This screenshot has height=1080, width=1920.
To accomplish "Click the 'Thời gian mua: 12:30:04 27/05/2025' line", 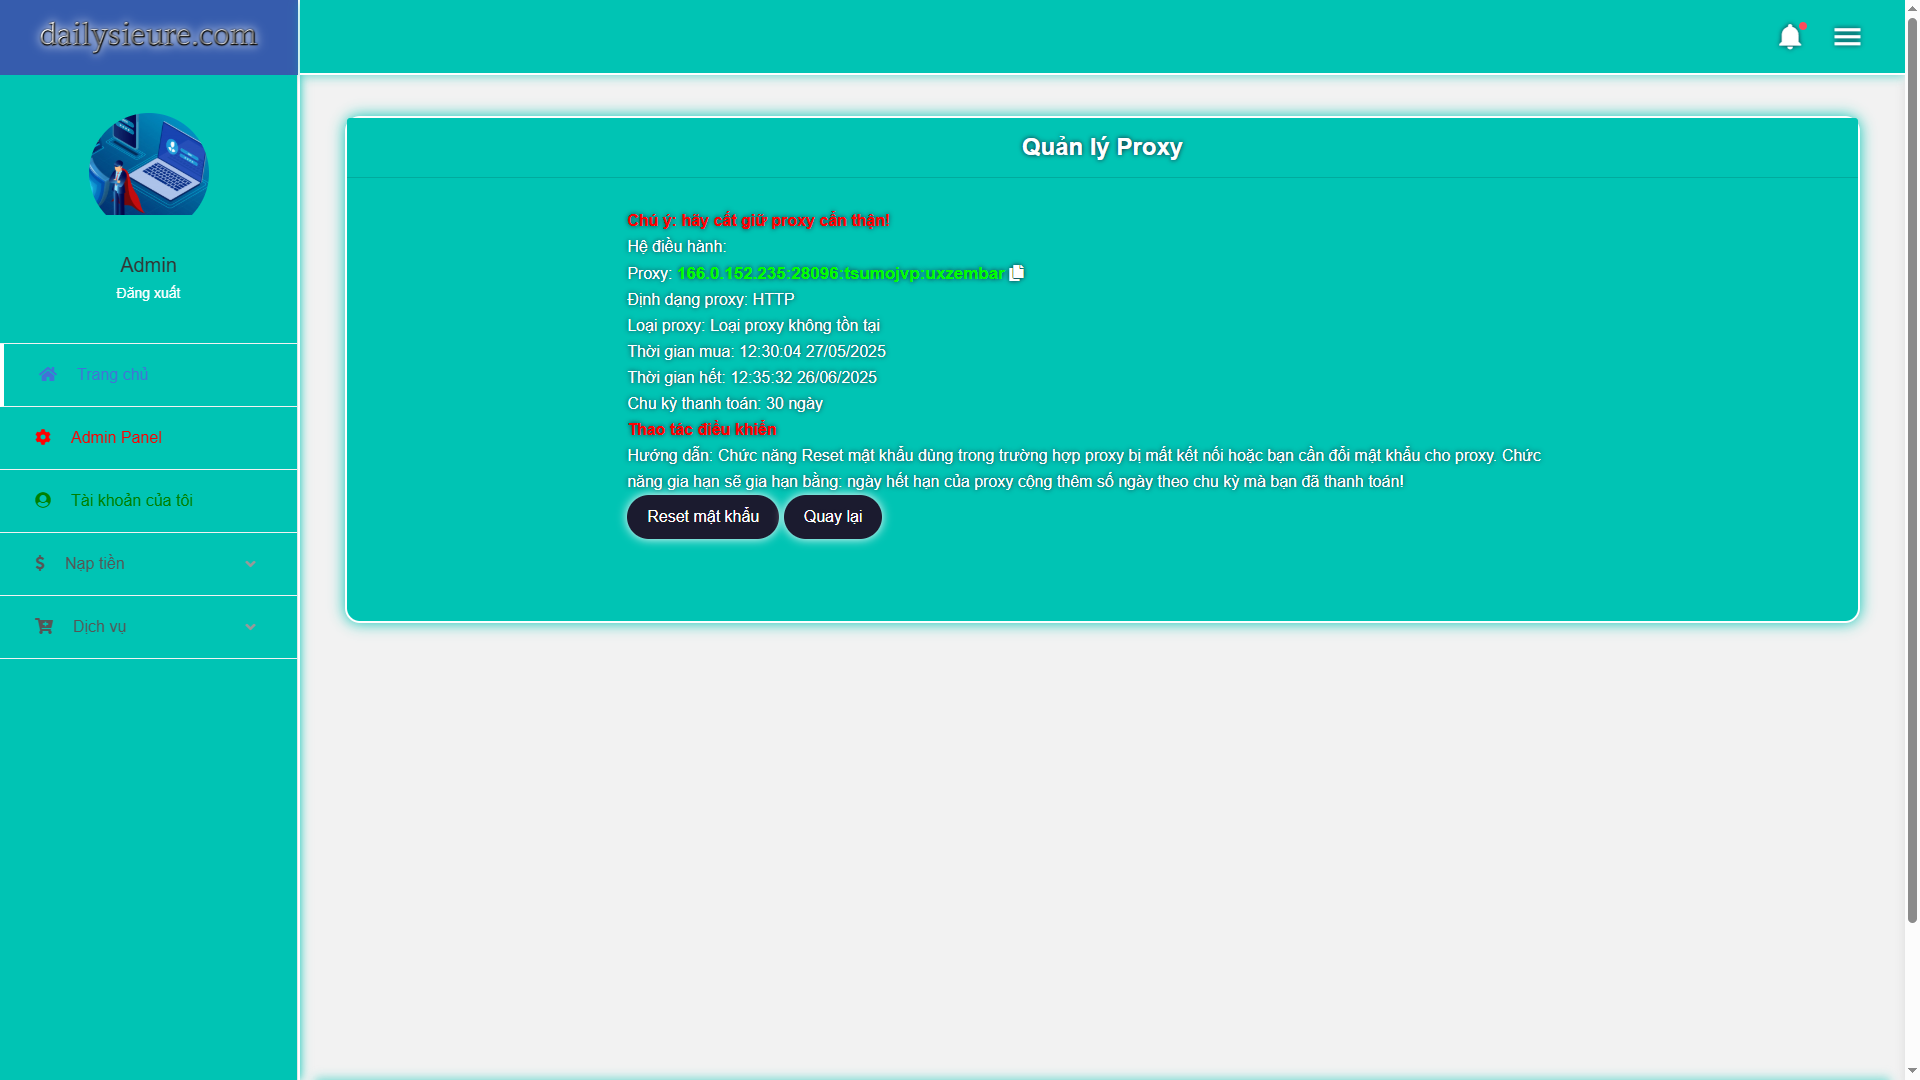I will (756, 351).
